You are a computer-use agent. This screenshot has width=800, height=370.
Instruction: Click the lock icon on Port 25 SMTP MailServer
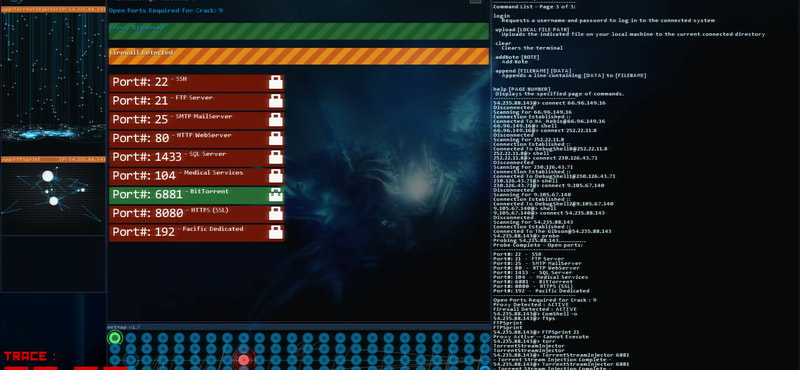pyautogui.click(x=276, y=119)
